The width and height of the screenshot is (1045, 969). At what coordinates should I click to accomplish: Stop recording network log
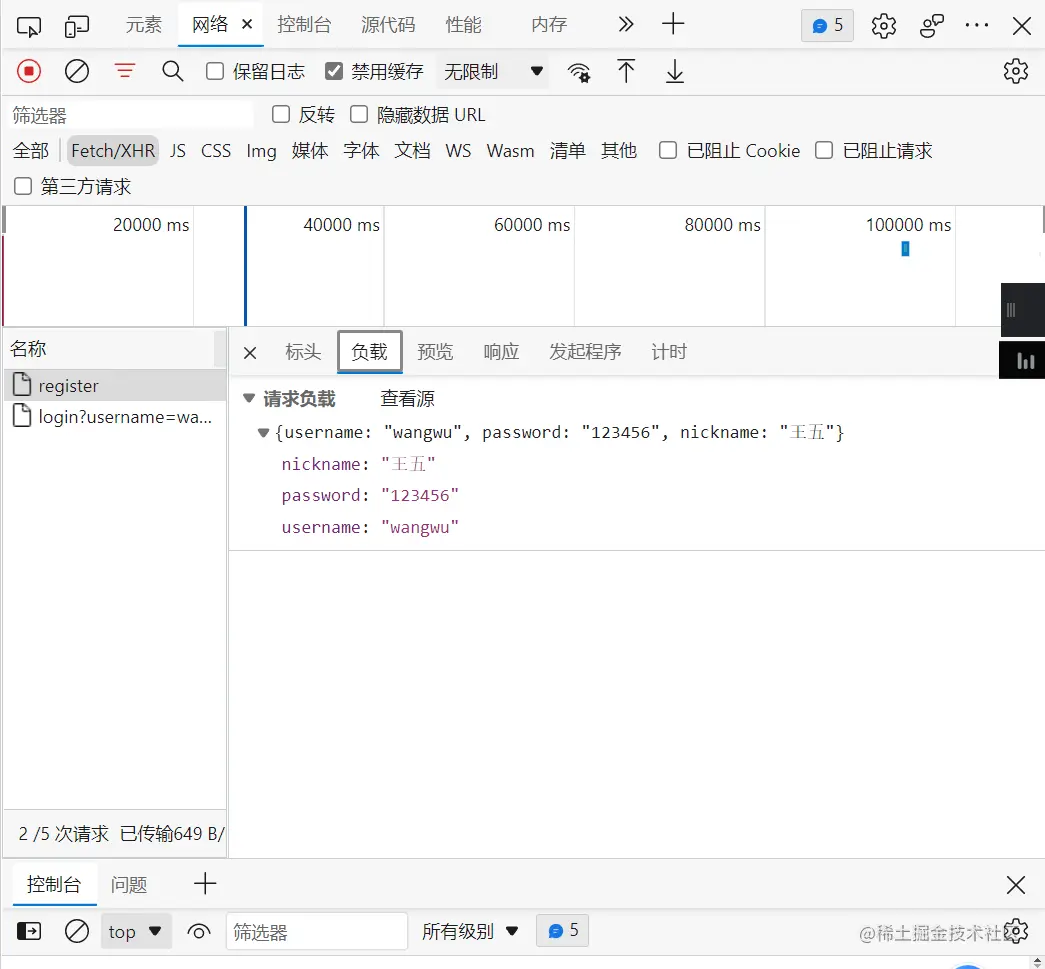coord(29,71)
